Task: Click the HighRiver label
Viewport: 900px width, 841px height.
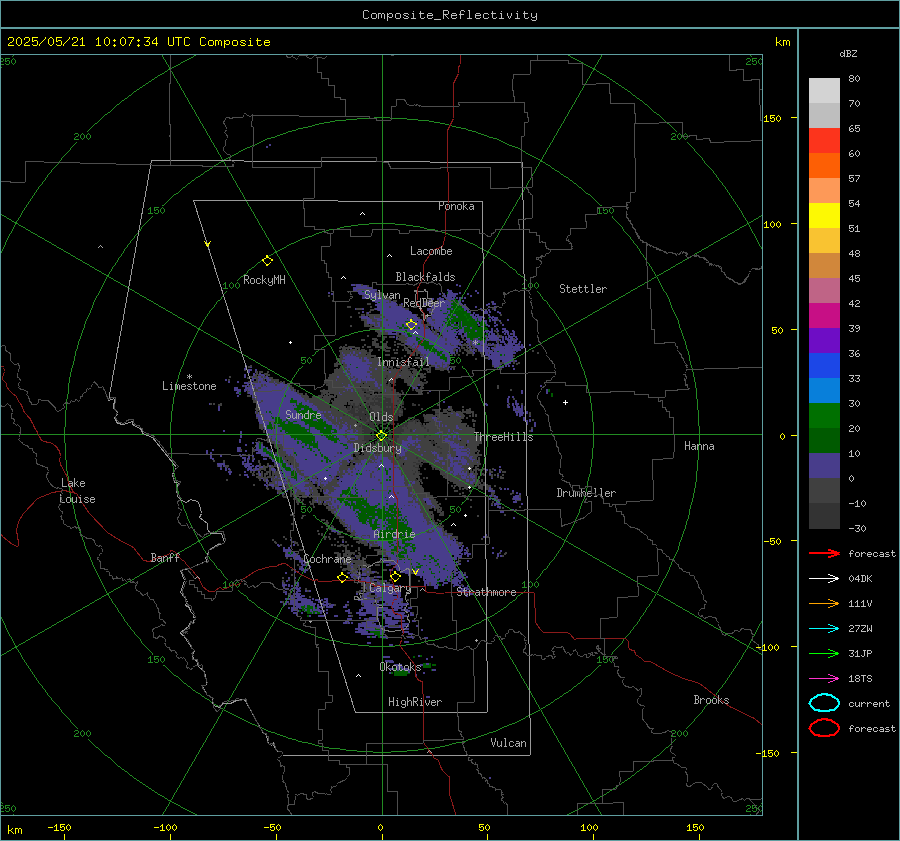Action: point(415,702)
